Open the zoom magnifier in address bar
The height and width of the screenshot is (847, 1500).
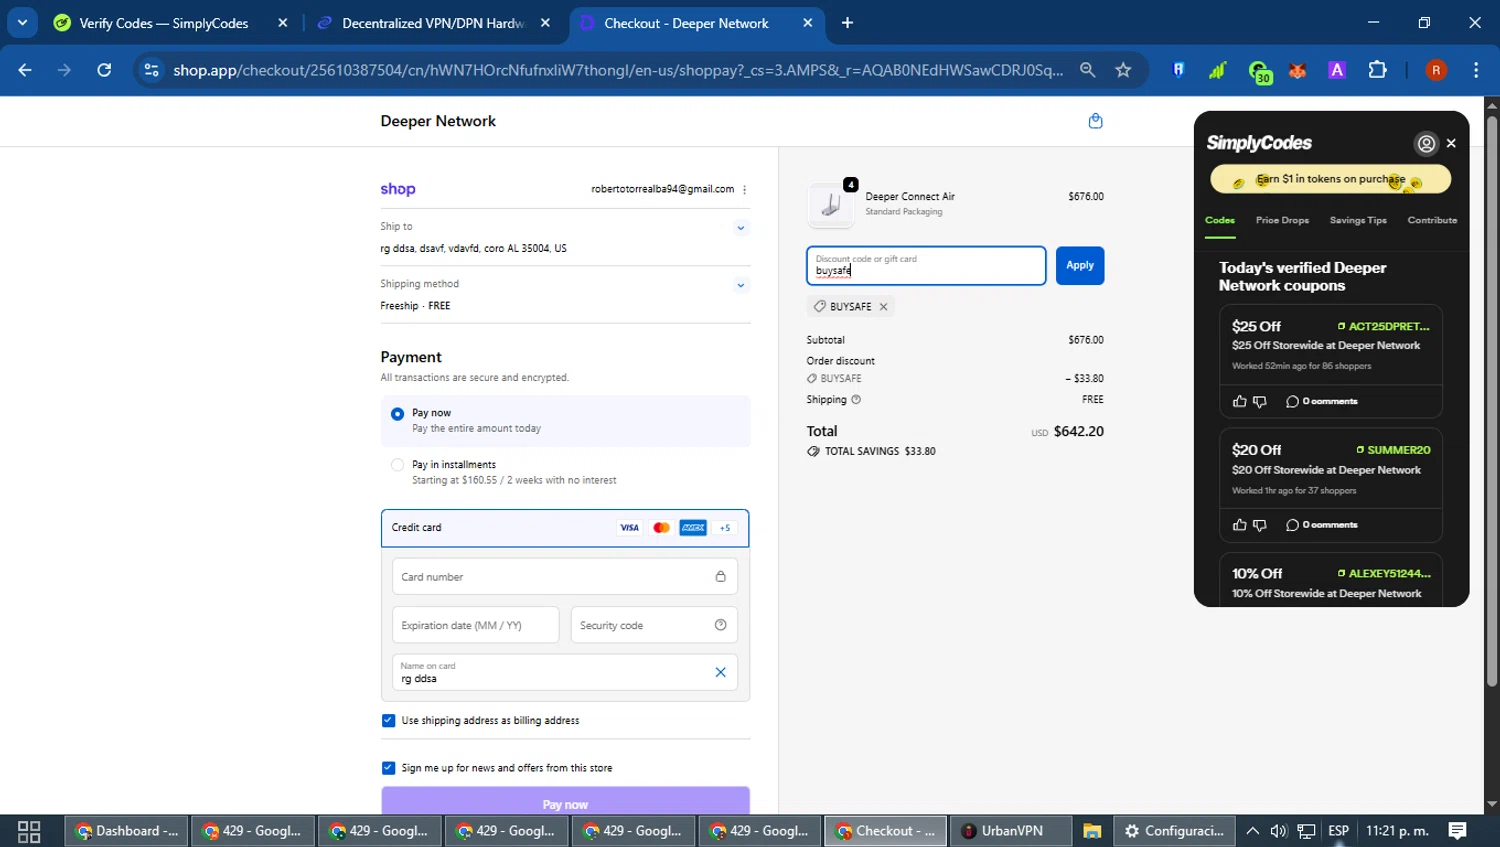pos(1087,70)
